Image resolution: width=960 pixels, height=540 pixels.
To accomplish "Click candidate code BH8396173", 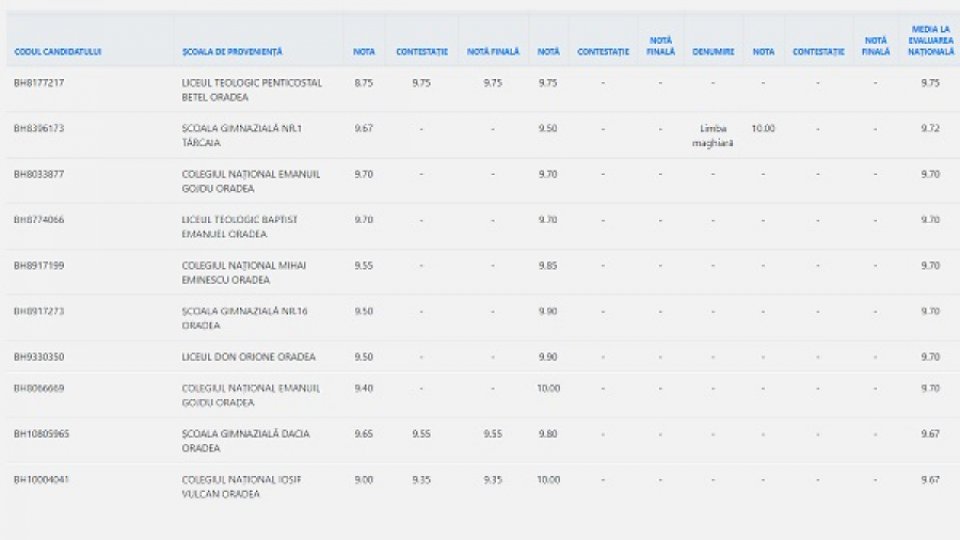I will tap(40, 128).
